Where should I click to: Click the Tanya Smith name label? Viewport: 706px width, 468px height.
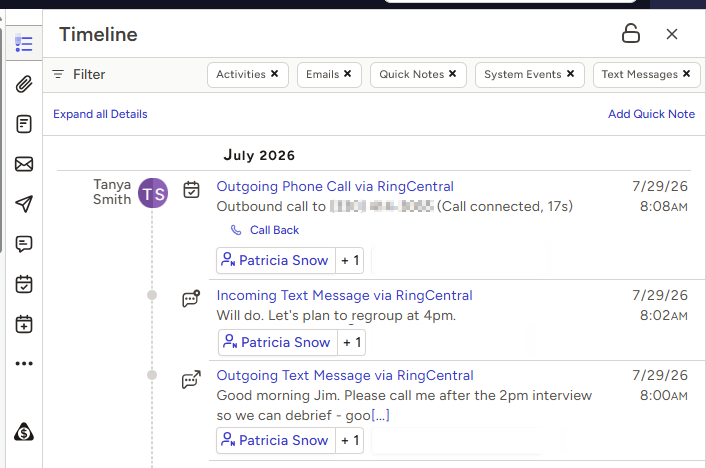pyautogui.click(x=112, y=192)
